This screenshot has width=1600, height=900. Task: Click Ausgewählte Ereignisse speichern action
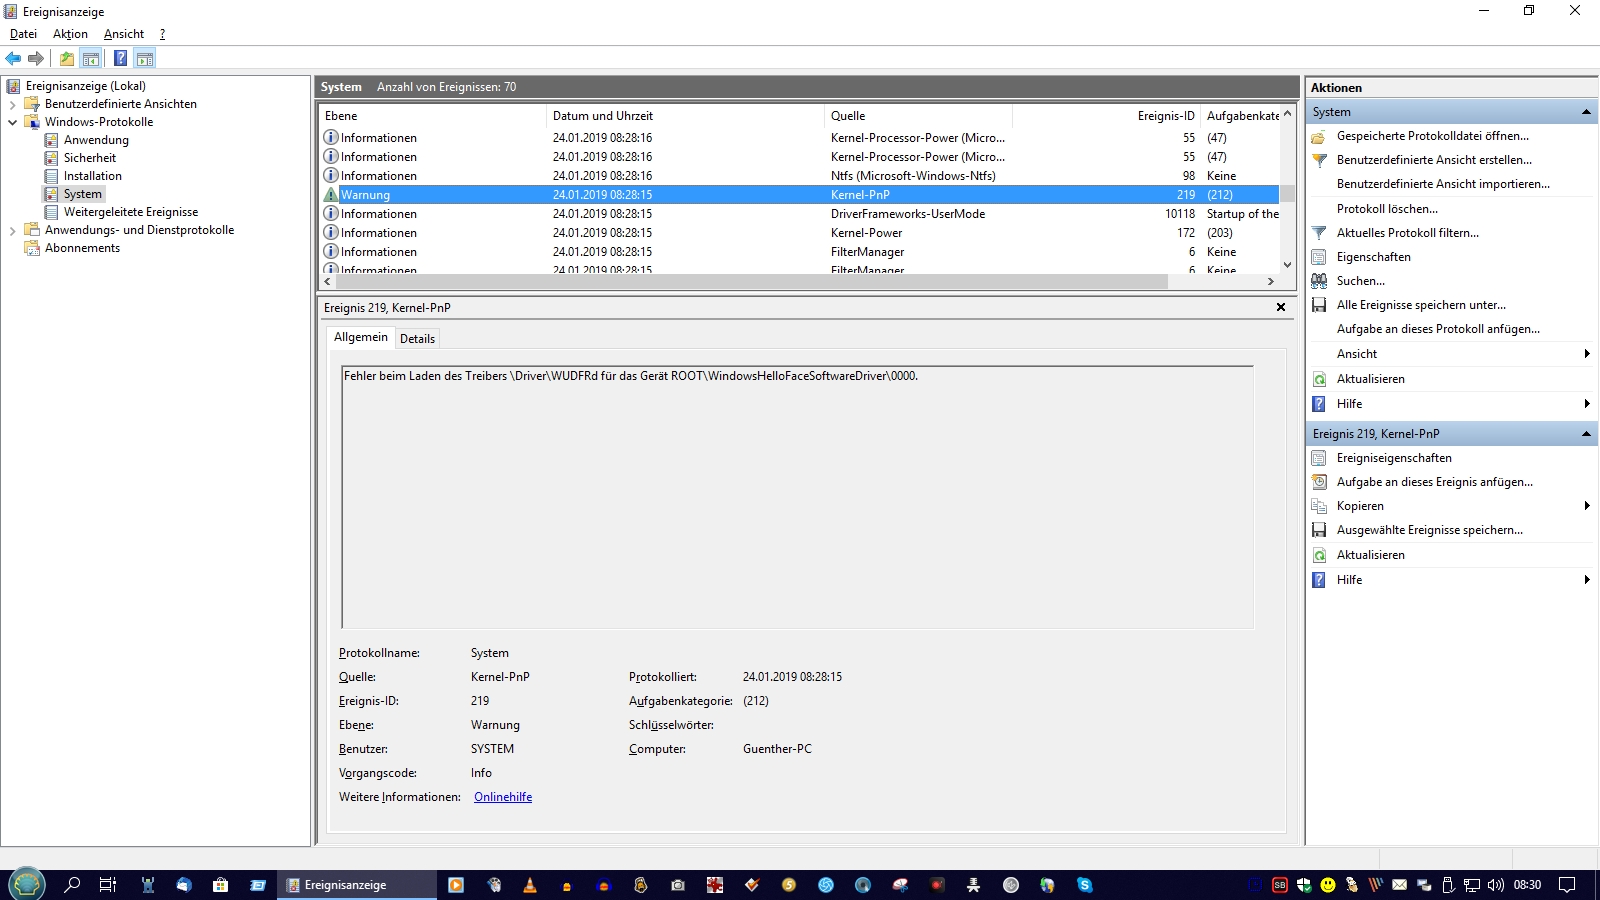[x=1429, y=530]
